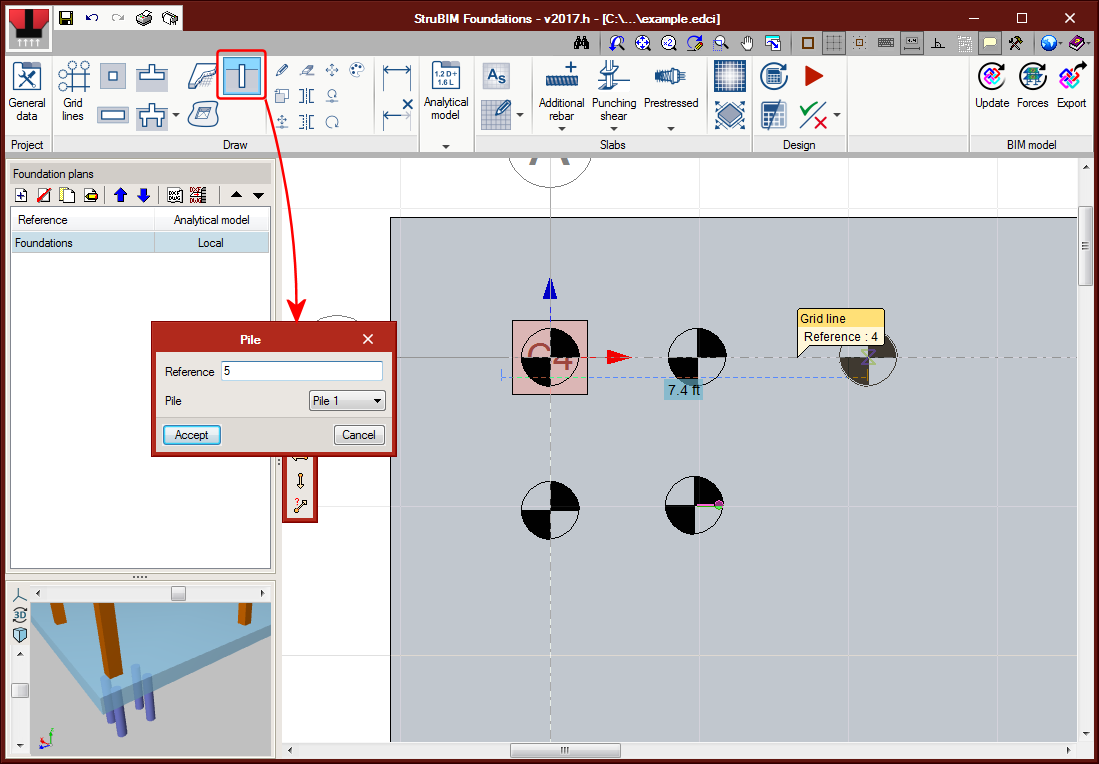The height and width of the screenshot is (764, 1099).
Task: Toggle the tooltip speech-bubble button
Action: [990, 43]
